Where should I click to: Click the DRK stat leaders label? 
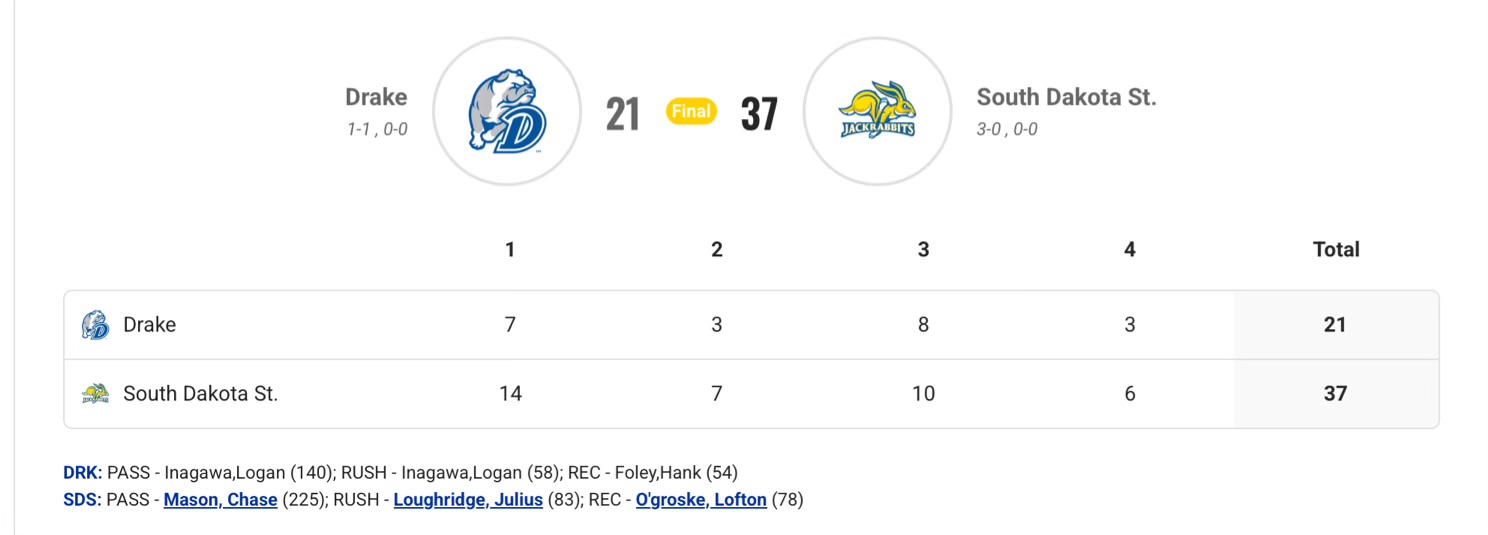(x=83, y=473)
